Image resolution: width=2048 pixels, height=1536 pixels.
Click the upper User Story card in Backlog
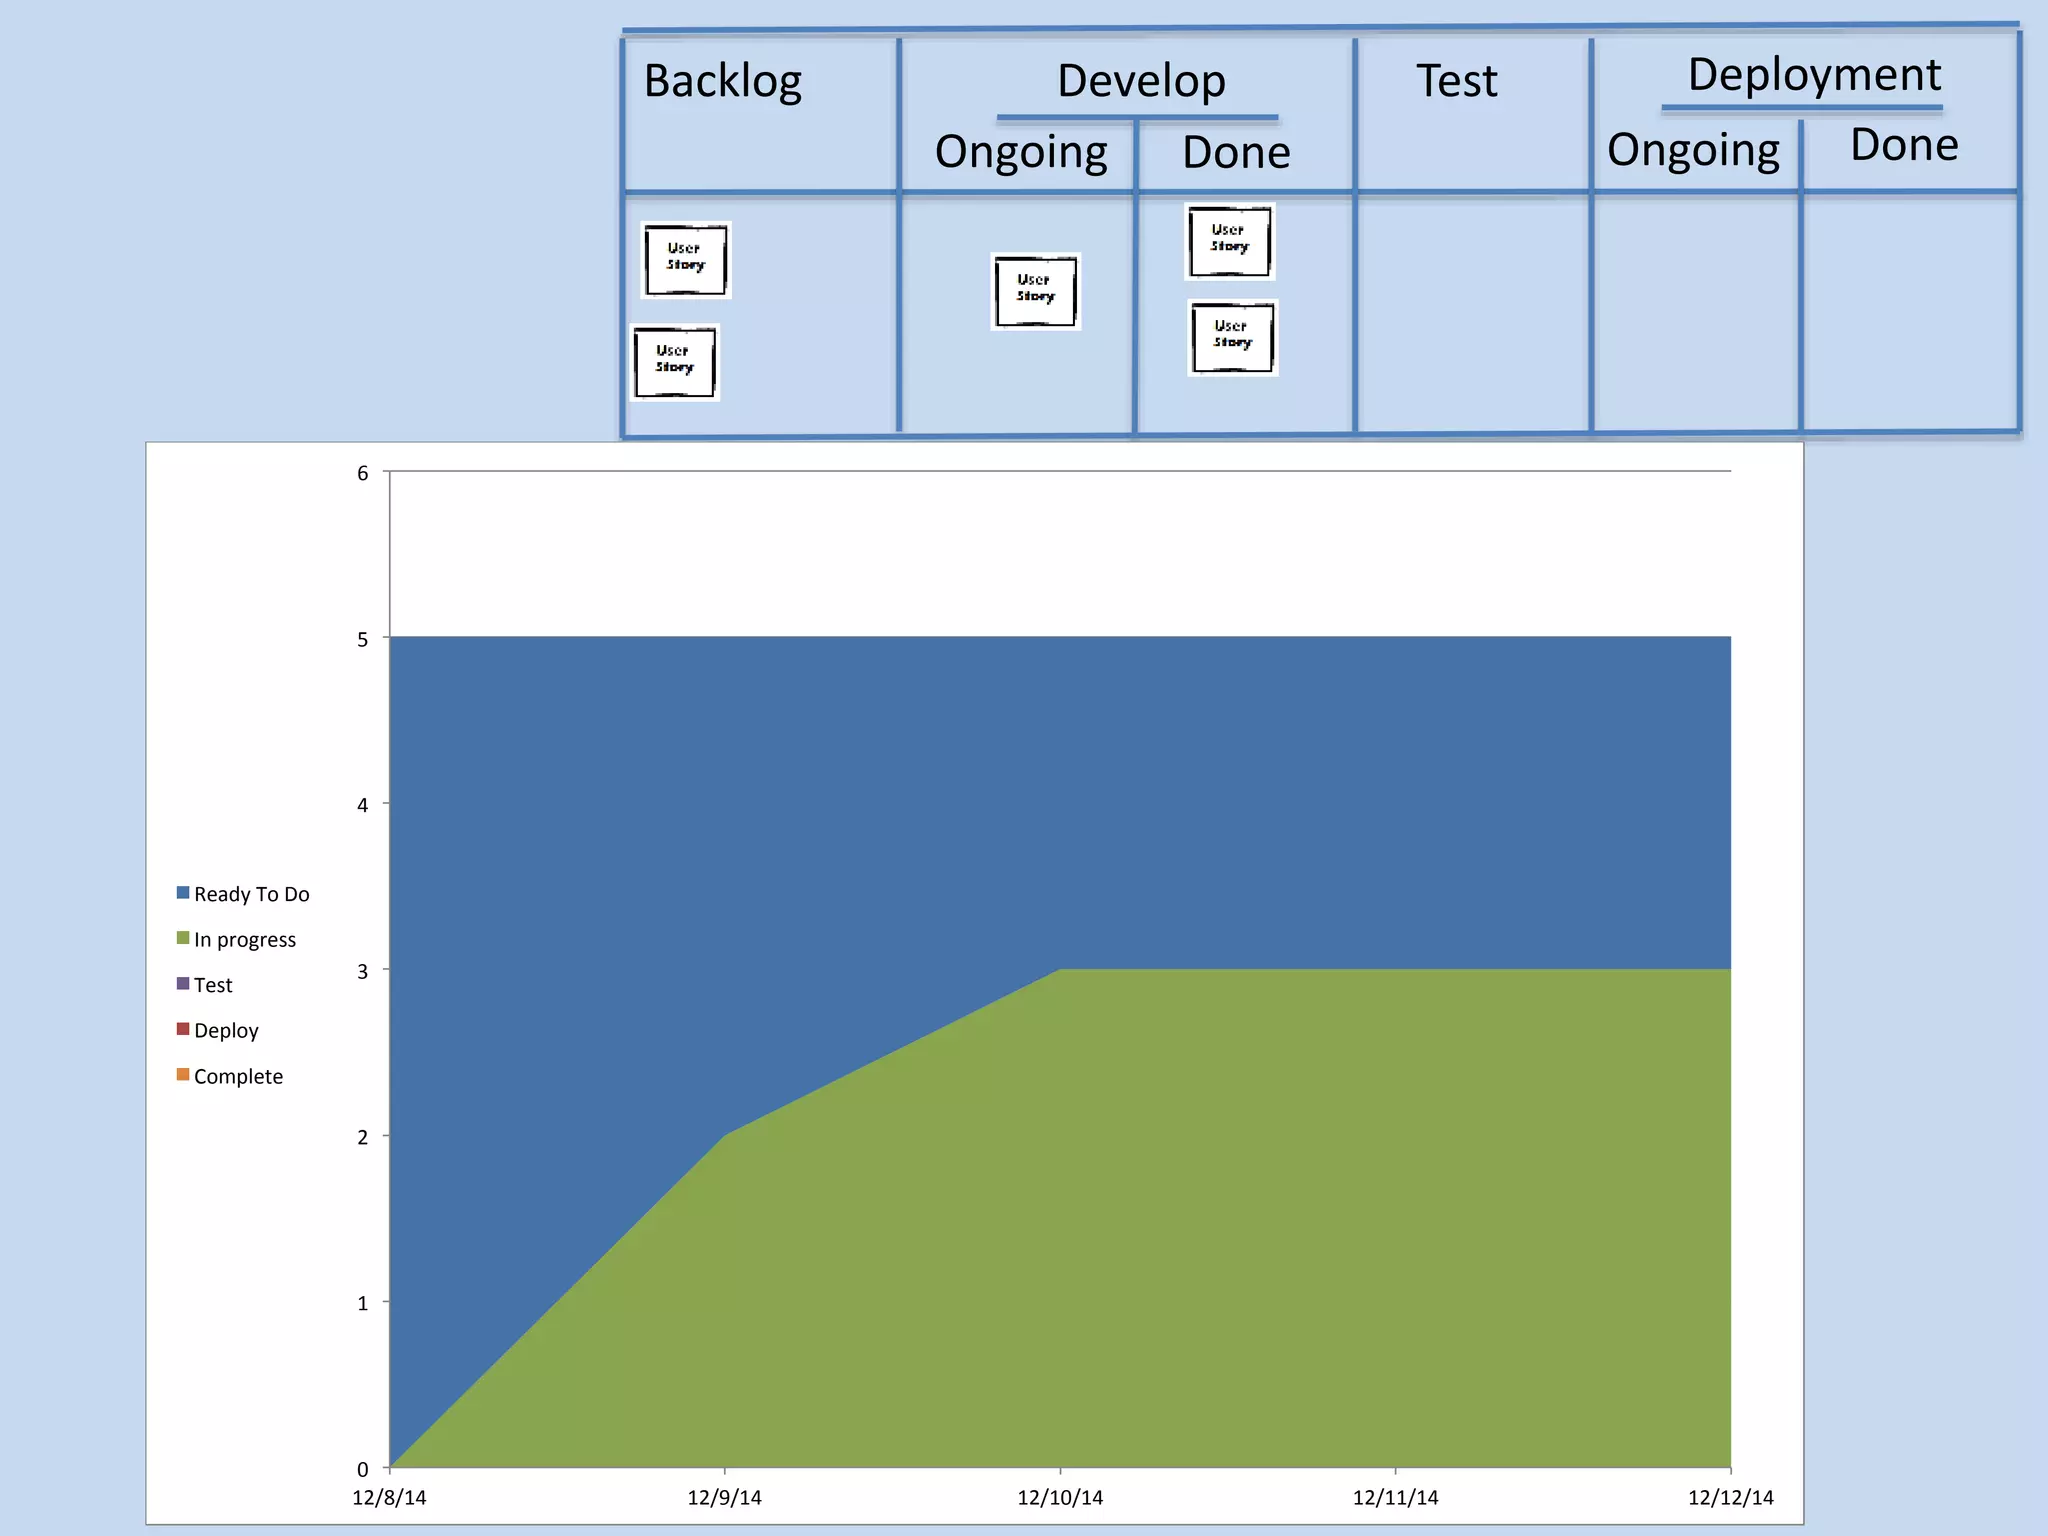tap(686, 260)
